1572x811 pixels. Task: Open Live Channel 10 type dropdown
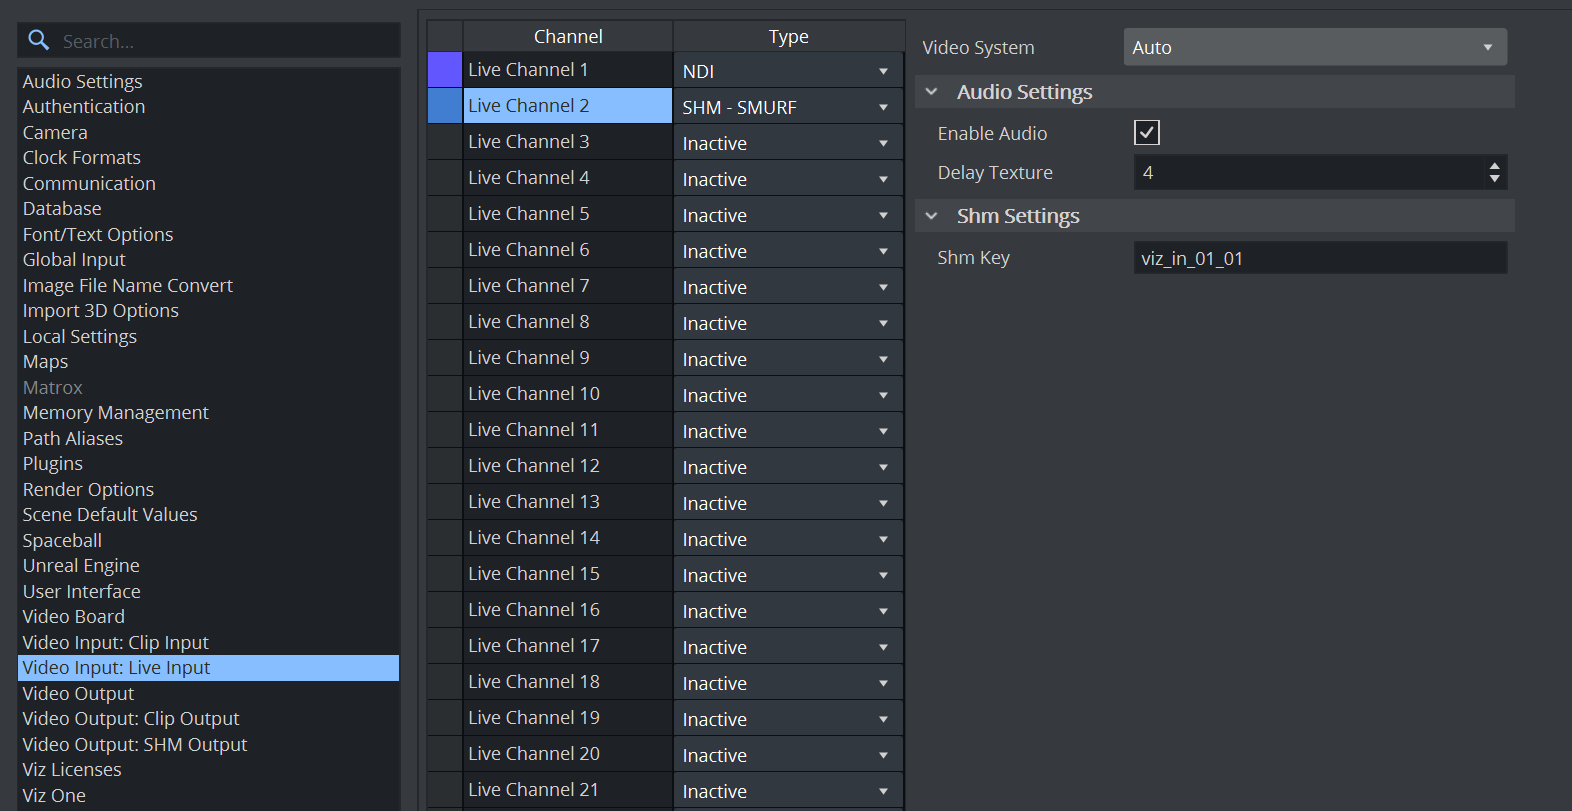coord(787,395)
